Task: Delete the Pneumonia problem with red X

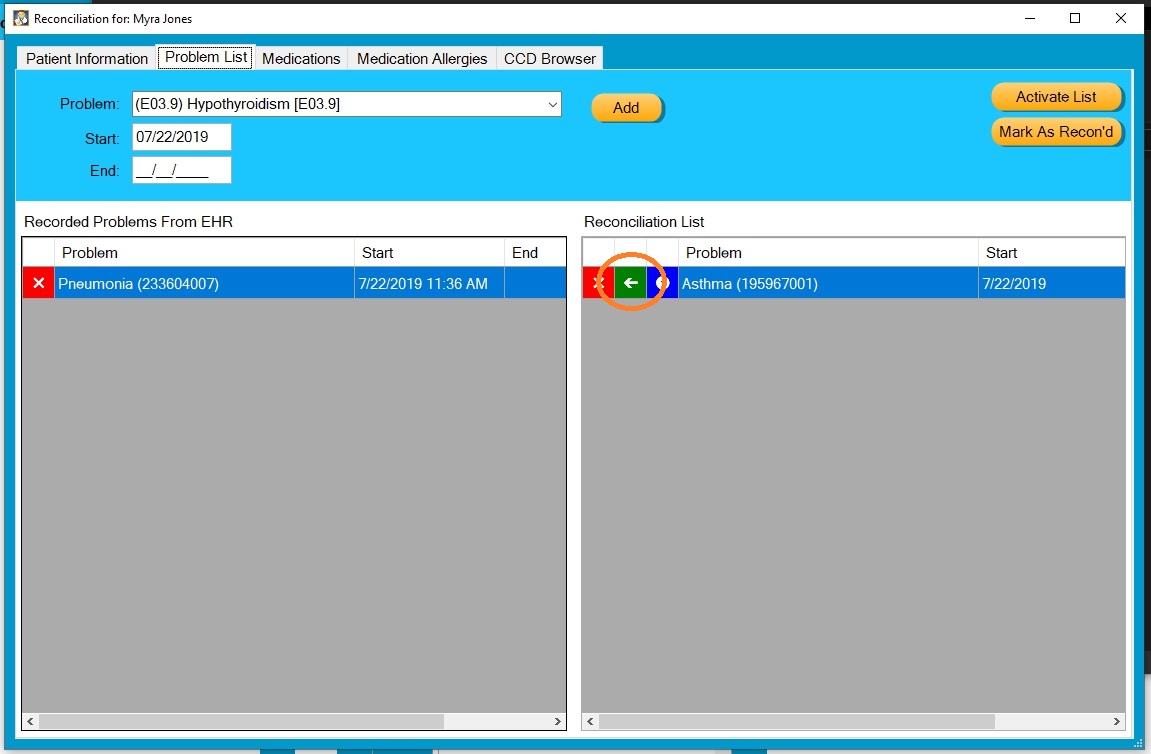Action: [x=38, y=283]
